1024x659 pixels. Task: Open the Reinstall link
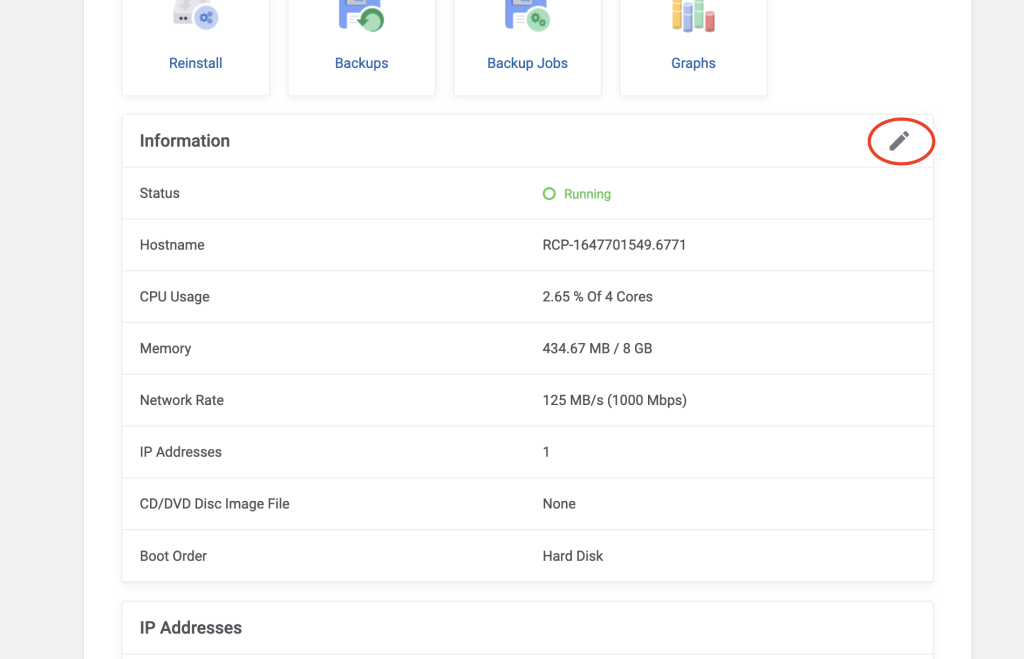tap(195, 63)
